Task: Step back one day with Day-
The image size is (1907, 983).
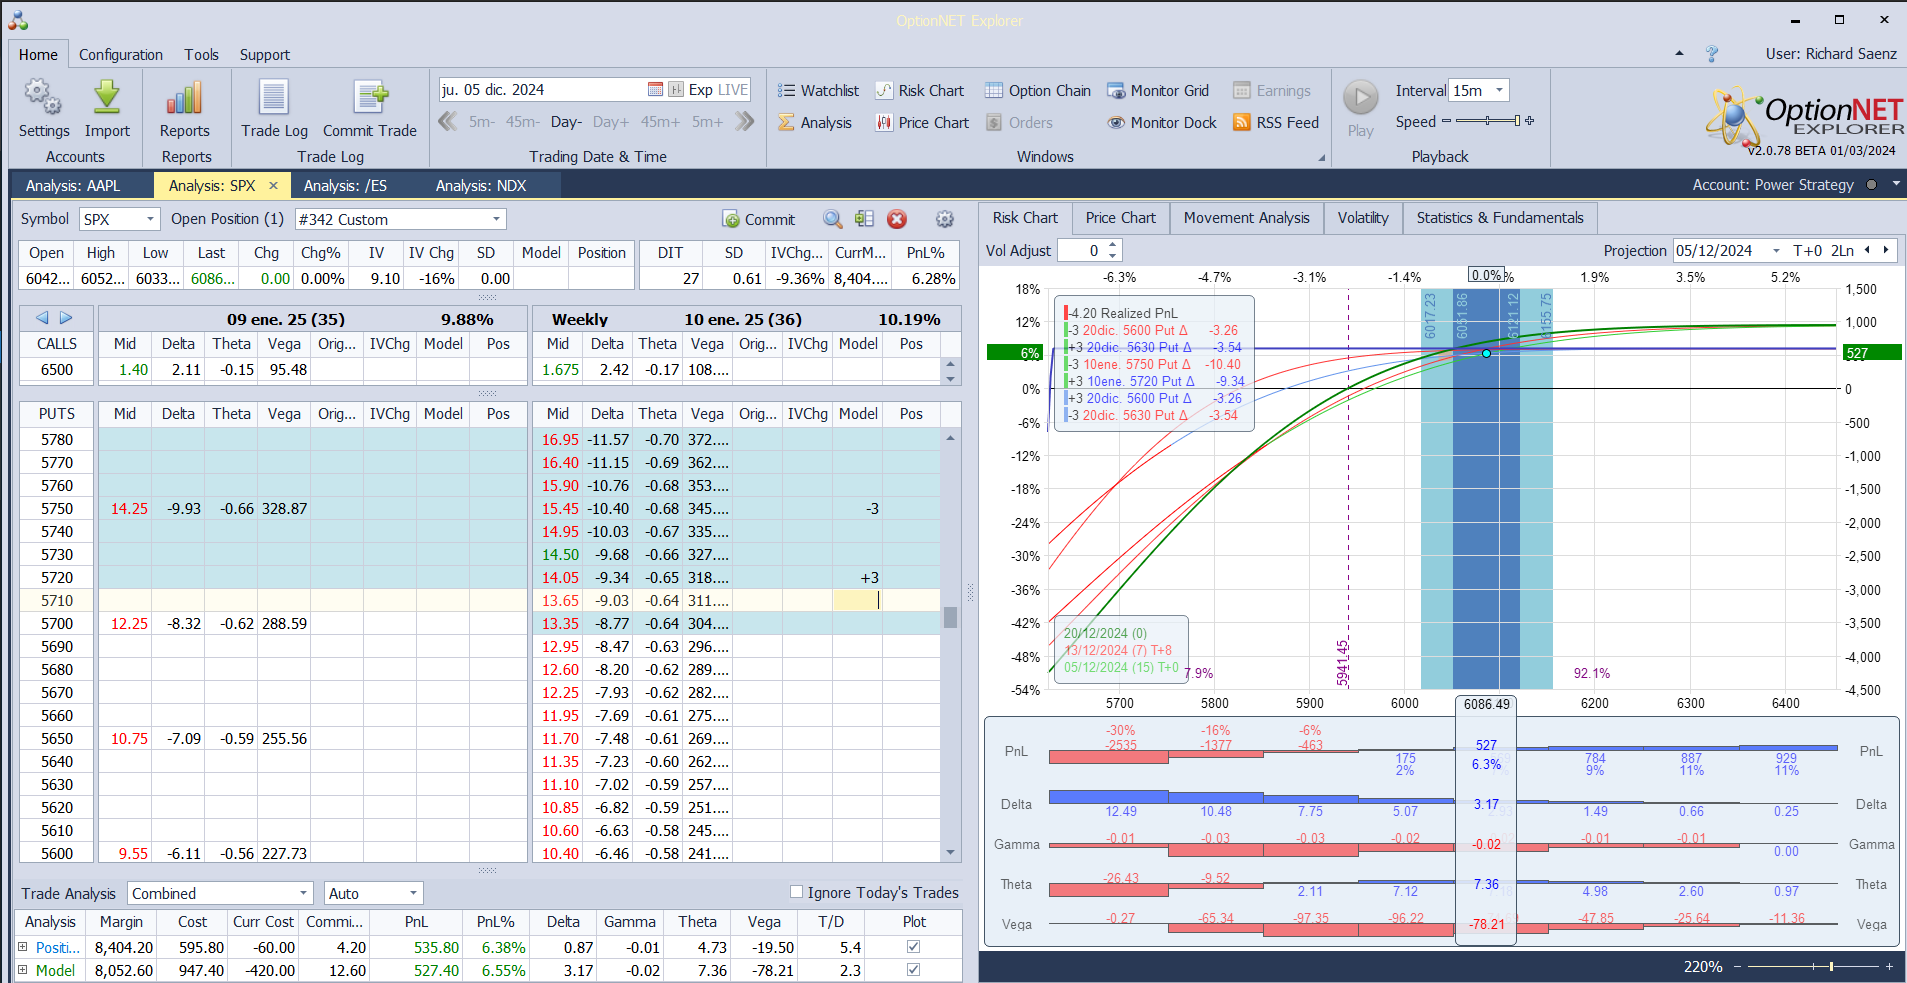Action: [566, 122]
